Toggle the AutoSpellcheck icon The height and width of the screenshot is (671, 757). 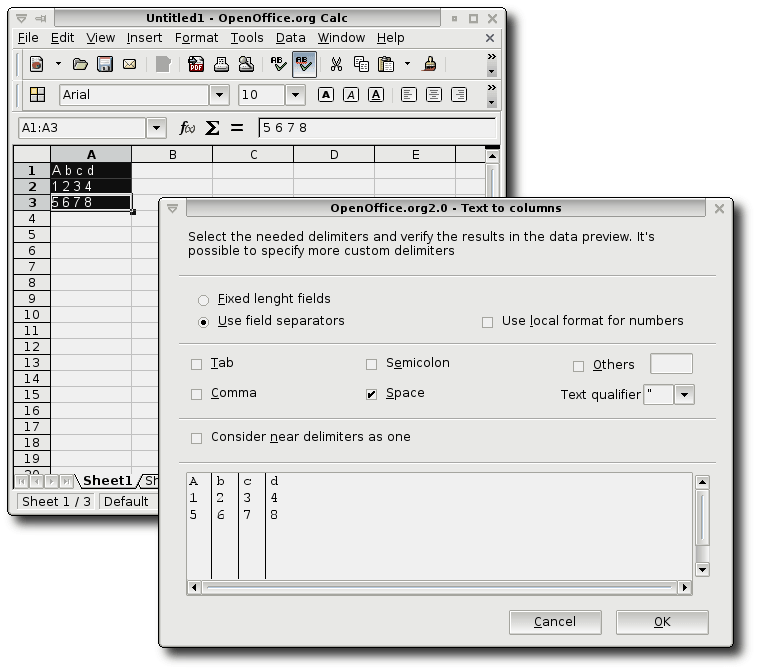tap(304, 64)
